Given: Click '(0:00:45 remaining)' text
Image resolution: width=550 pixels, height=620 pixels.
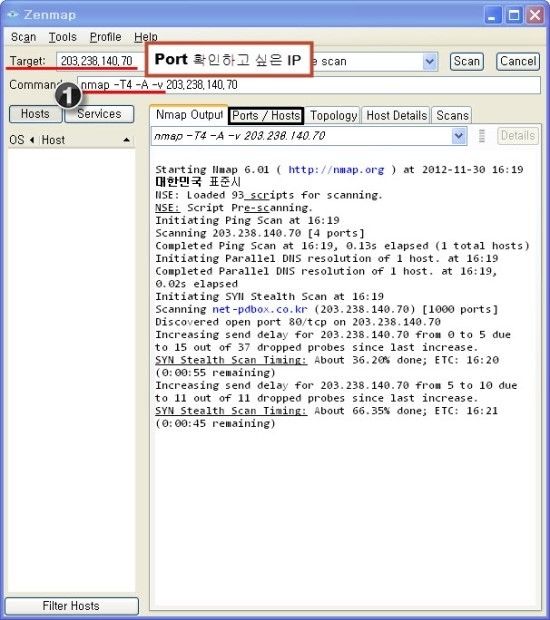Looking at the screenshot, I should [x=215, y=423].
